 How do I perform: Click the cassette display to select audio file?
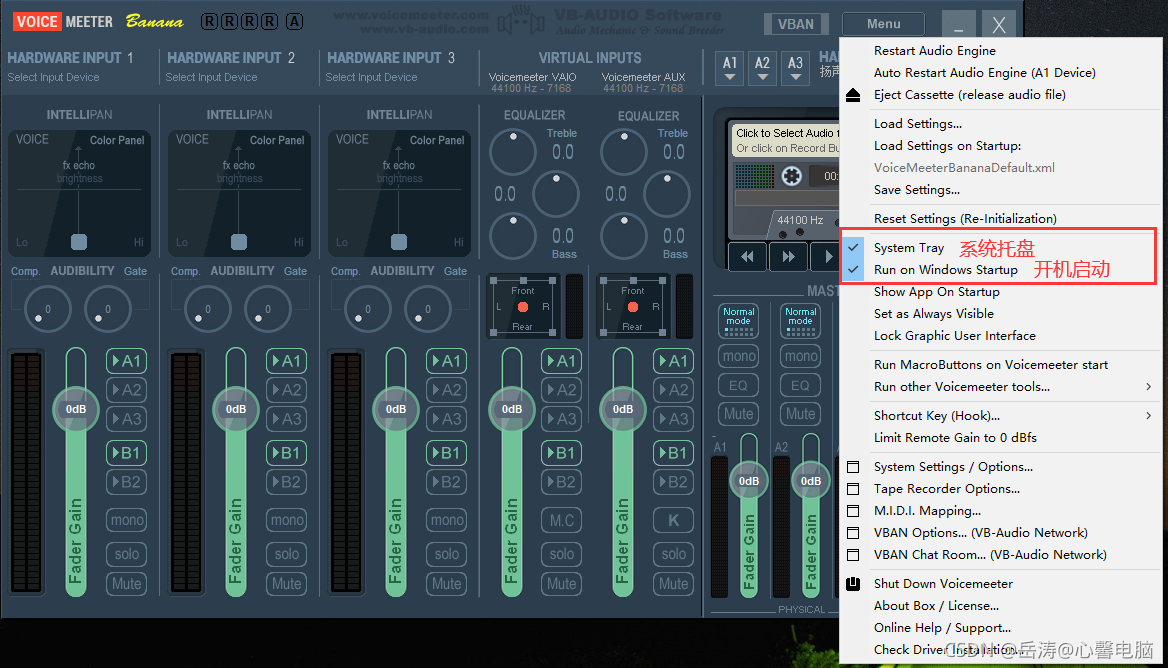[x=787, y=140]
